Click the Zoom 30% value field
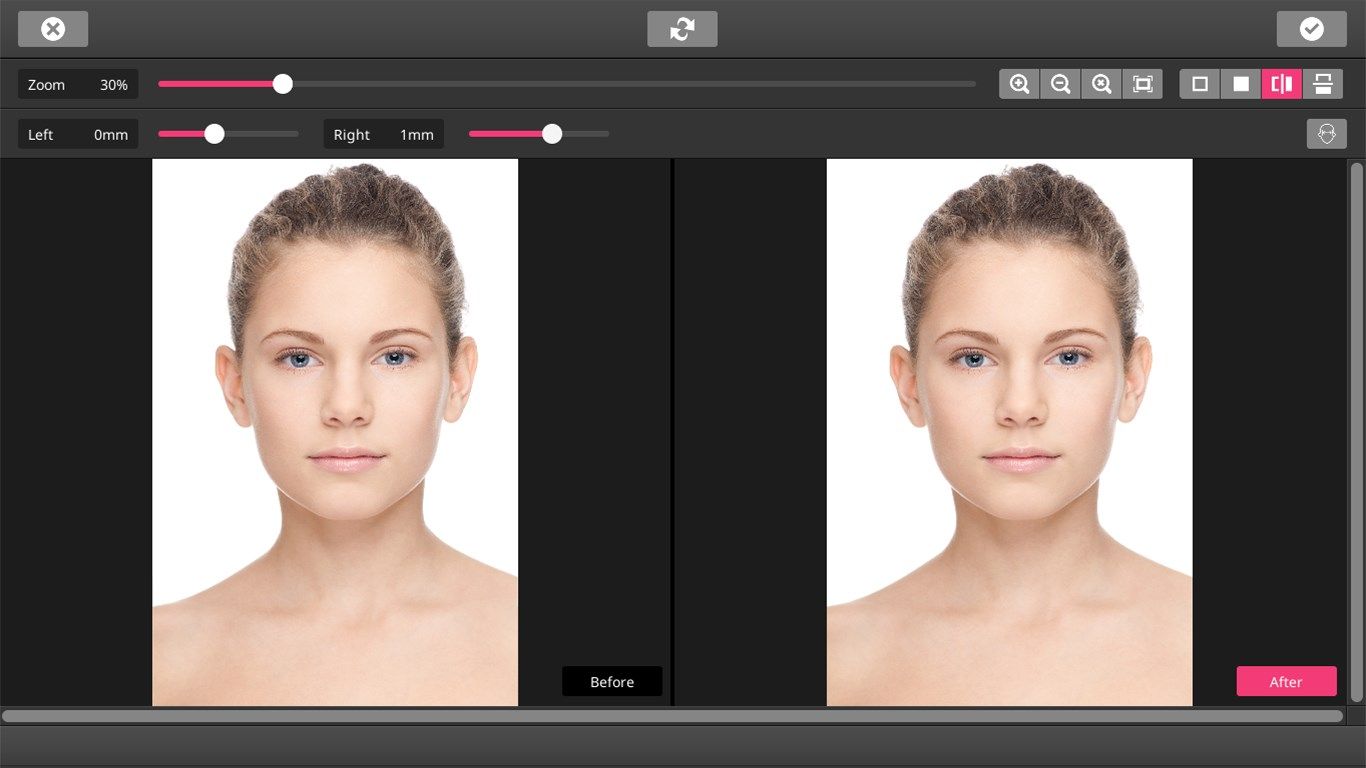The height and width of the screenshot is (768, 1366). [78, 85]
